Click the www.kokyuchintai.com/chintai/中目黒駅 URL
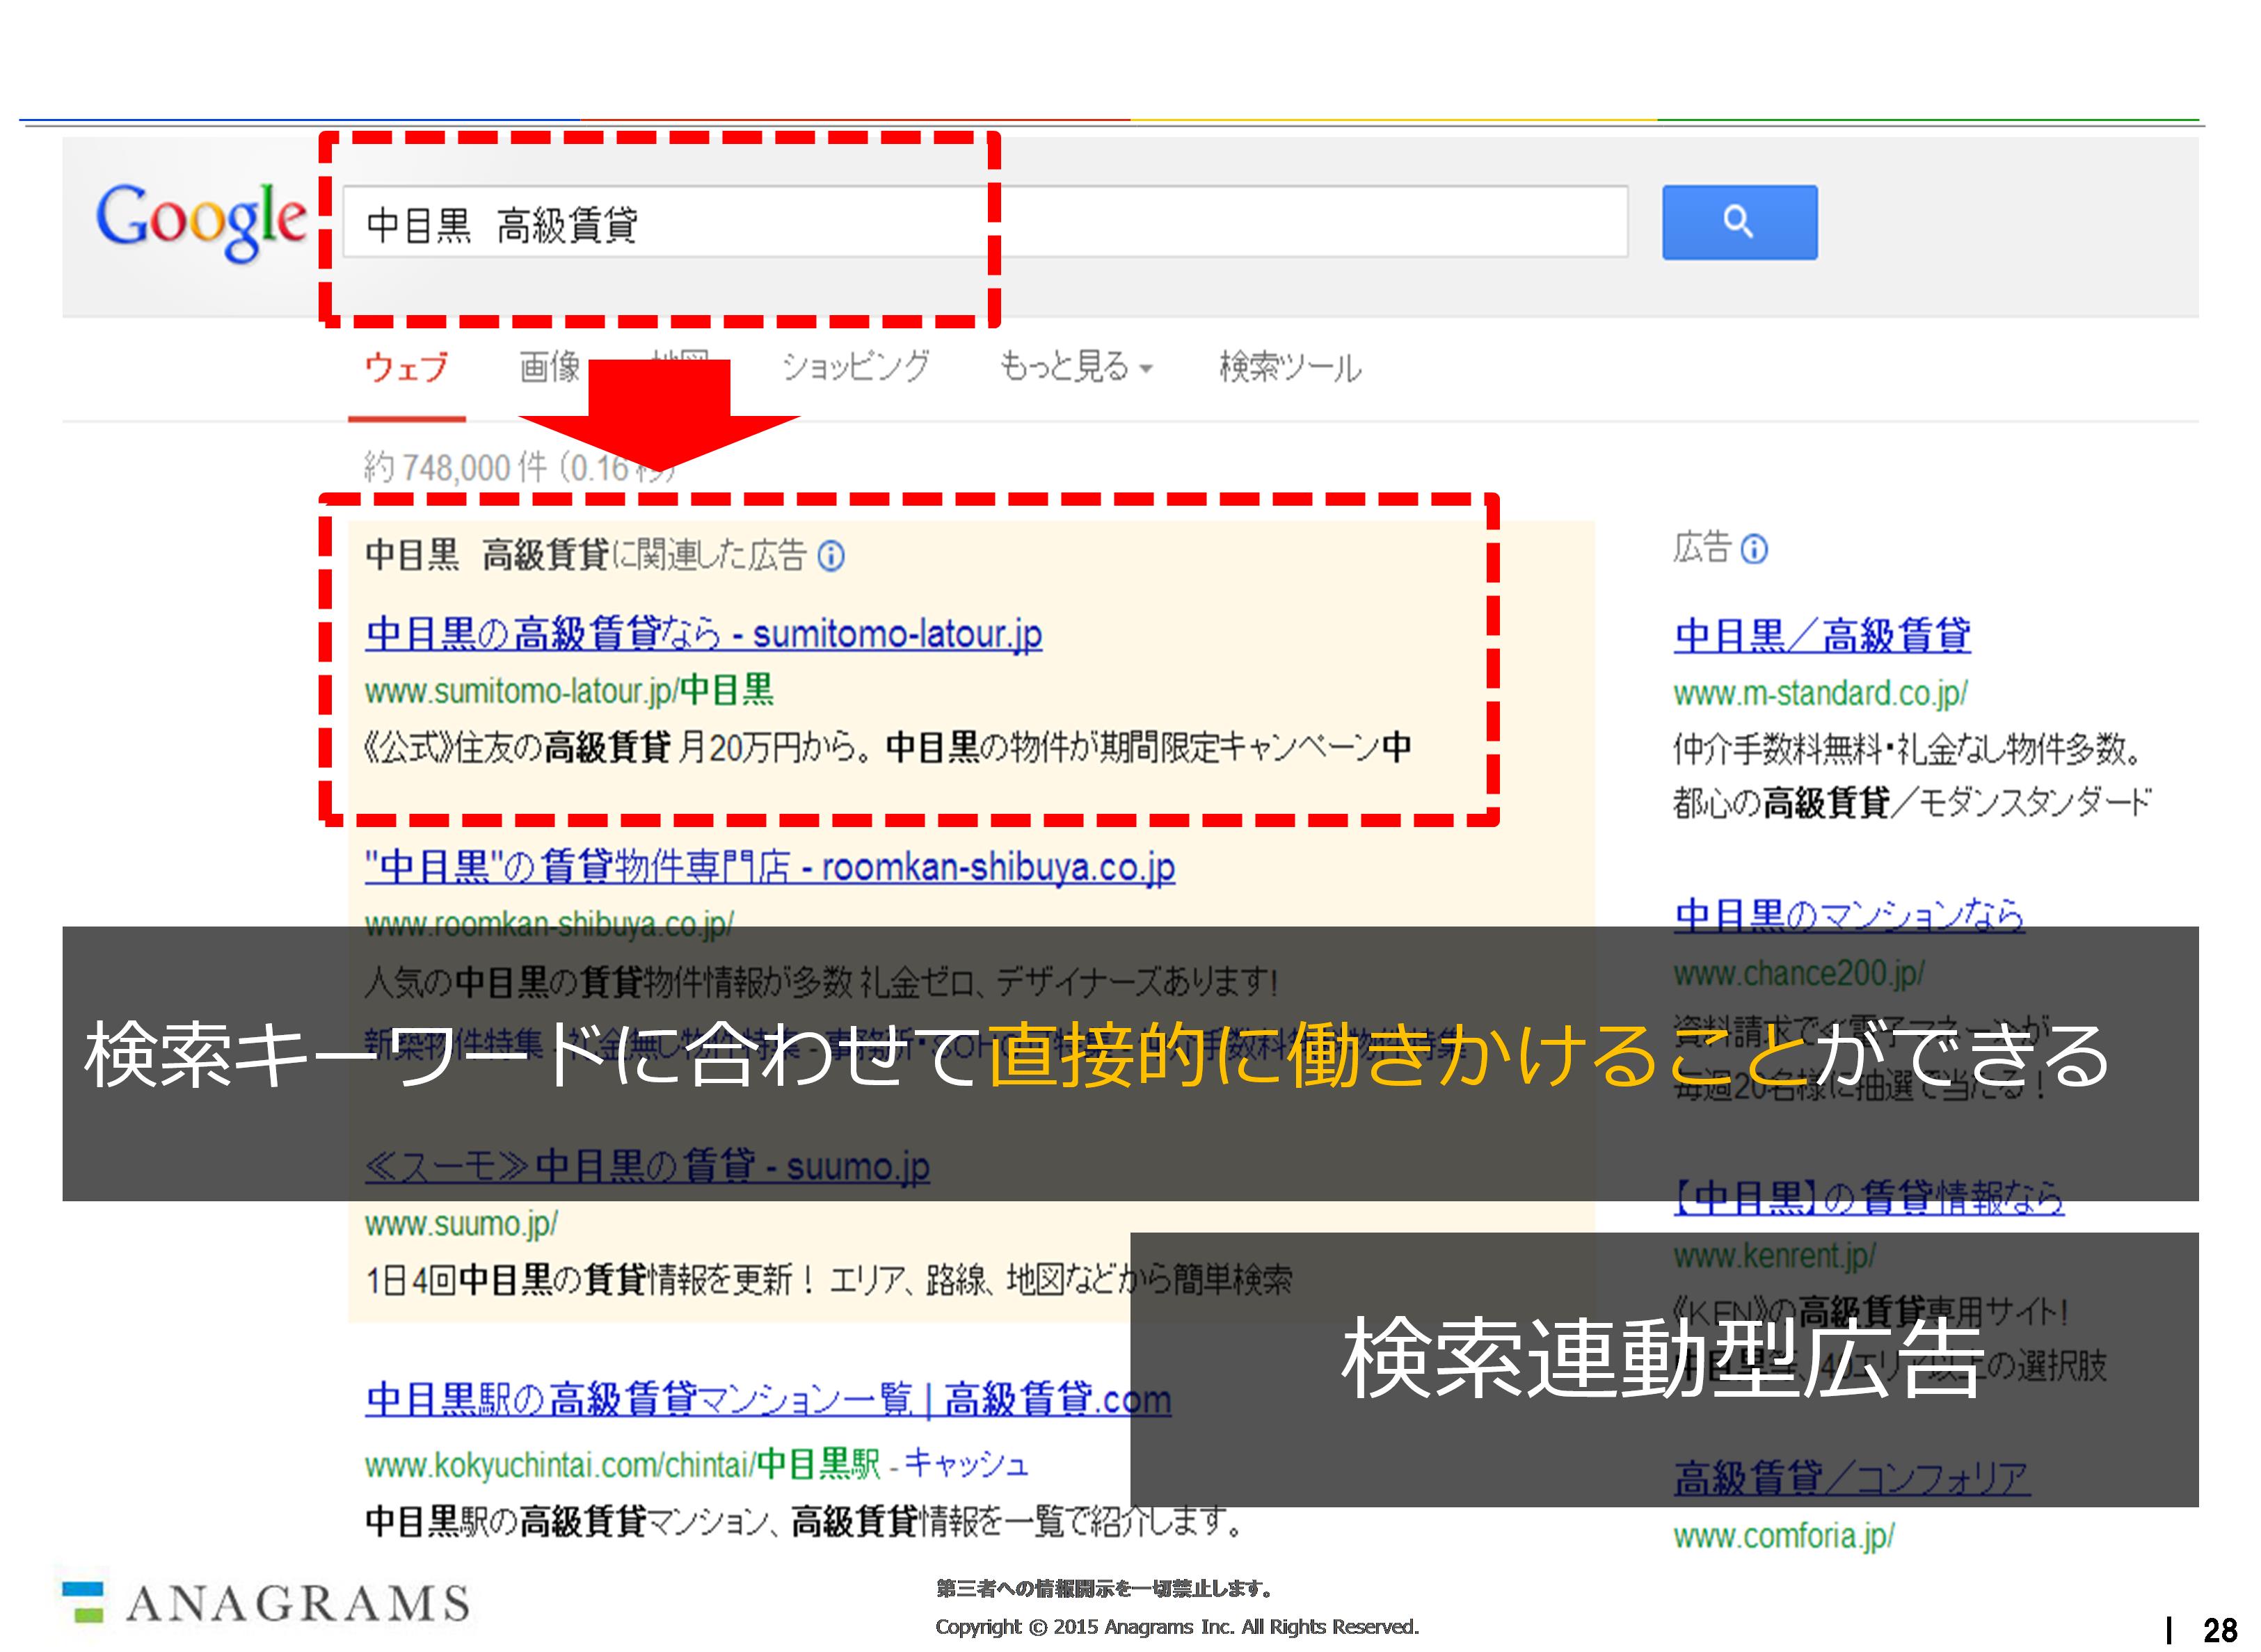This screenshot has height=1652, width=2261. pyautogui.click(x=623, y=1465)
